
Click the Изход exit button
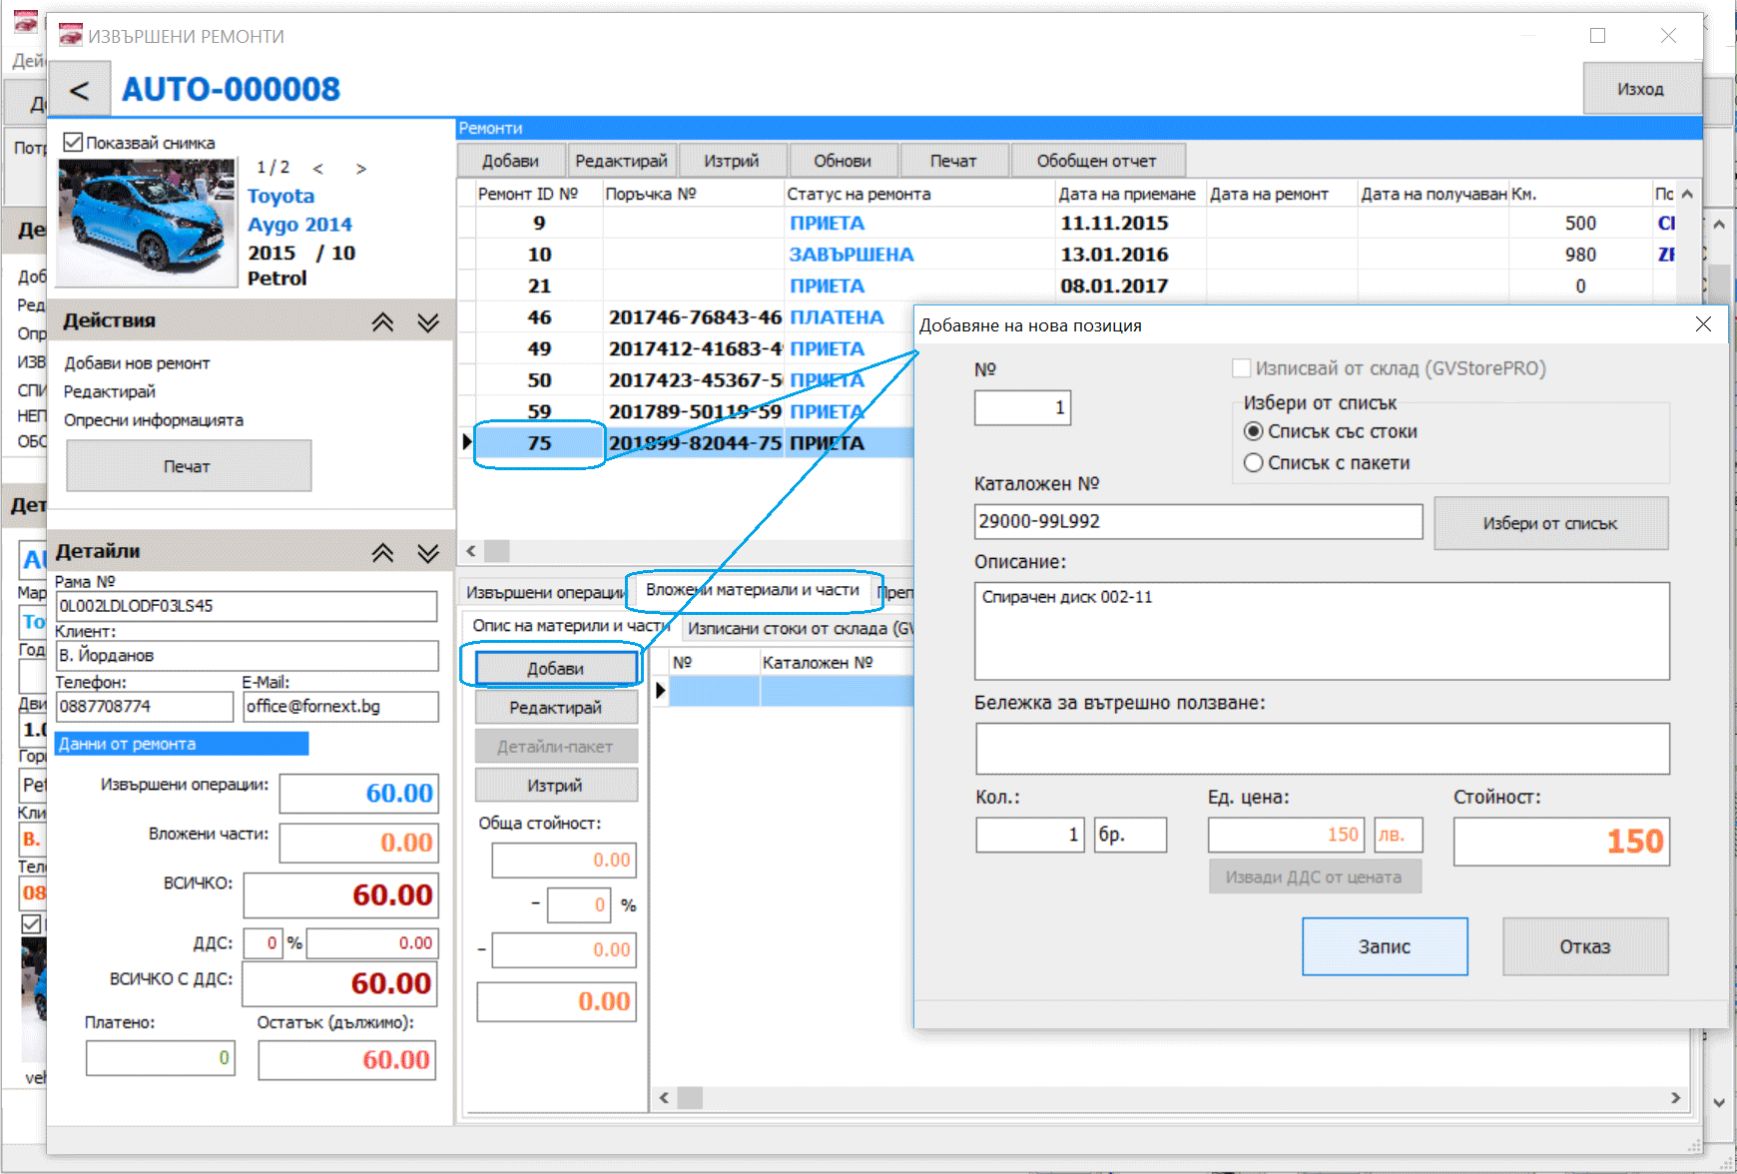tap(1641, 89)
